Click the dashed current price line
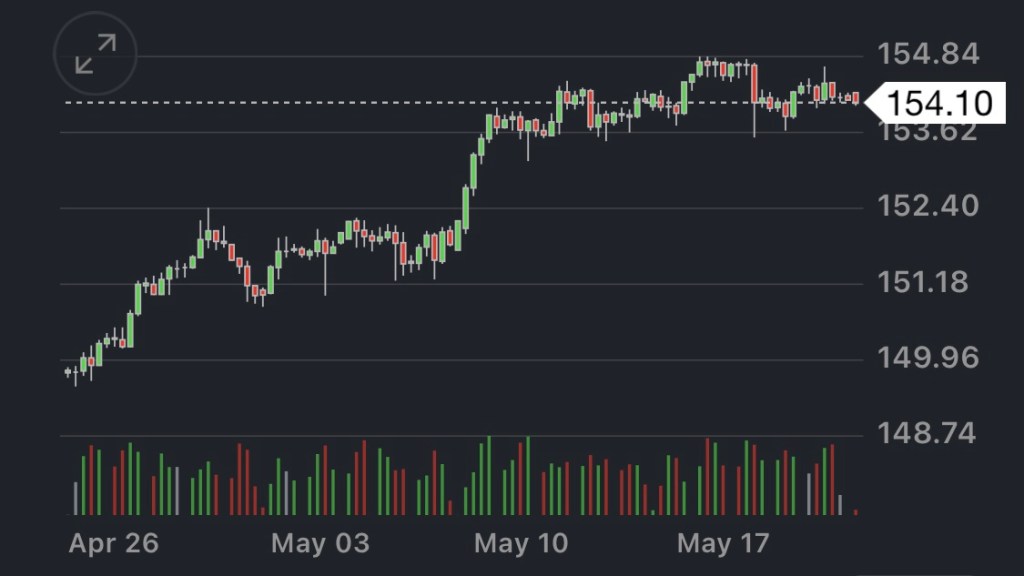This screenshot has width=1024, height=576. [300, 102]
